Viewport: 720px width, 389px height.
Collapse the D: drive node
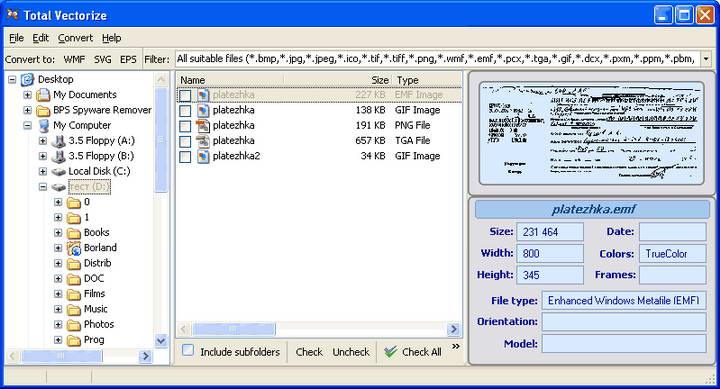pyautogui.click(x=43, y=187)
